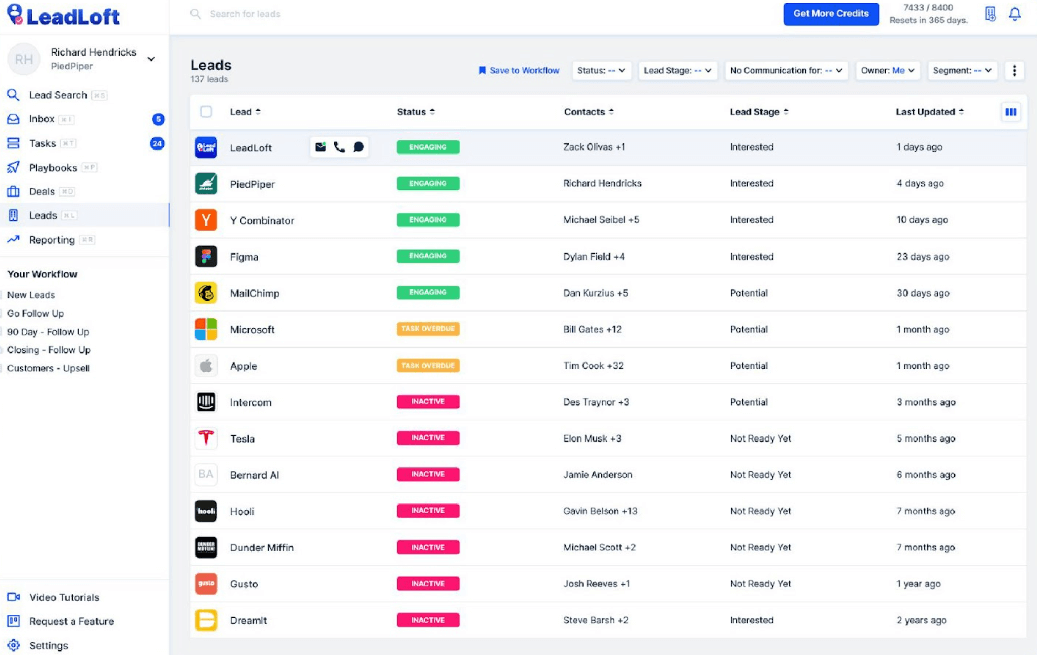The width and height of the screenshot is (1037, 655).
Task: Toggle the column layout icon in table header
Action: point(1011,112)
